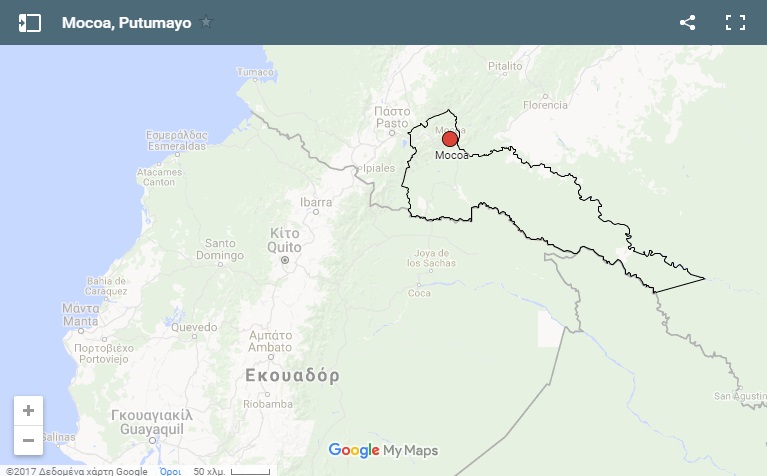Zoom in with the plus button
This screenshot has height=476, width=767.
click(x=28, y=410)
